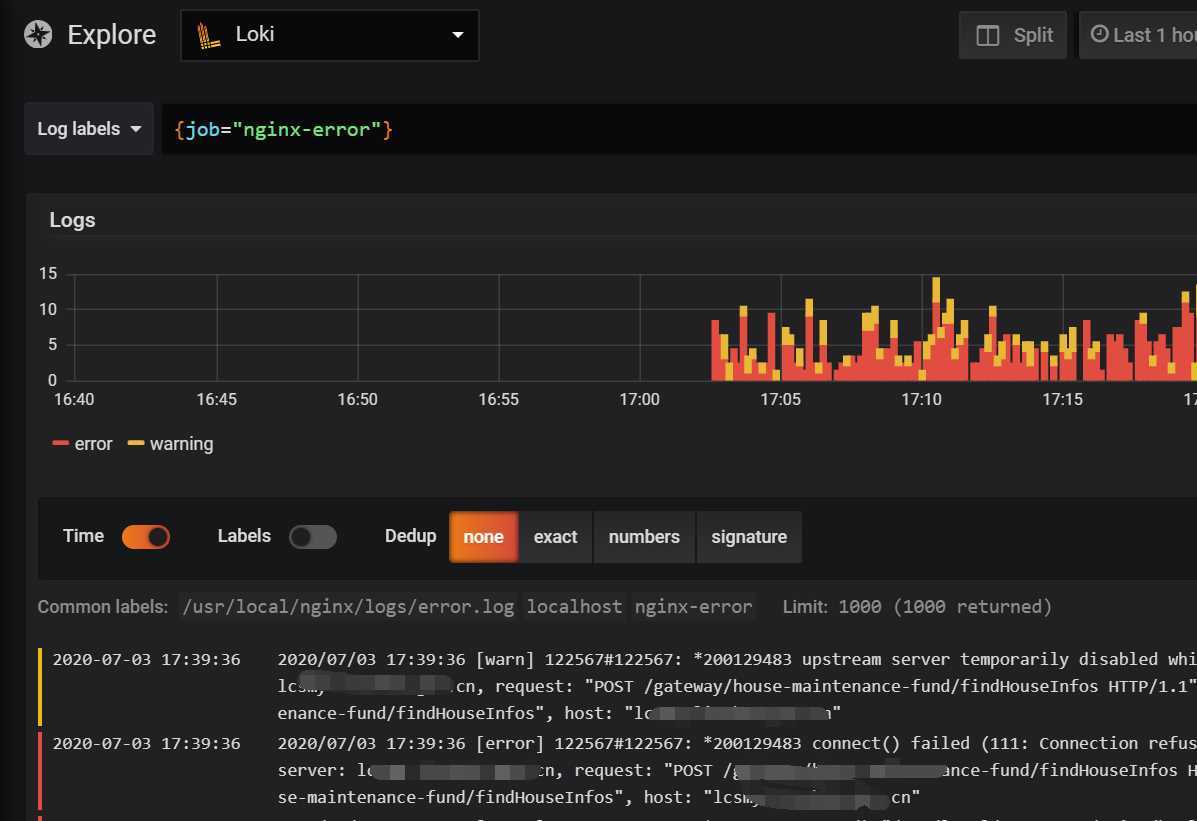
Task: Click the timestamp of the error log row
Action: tap(147, 744)
